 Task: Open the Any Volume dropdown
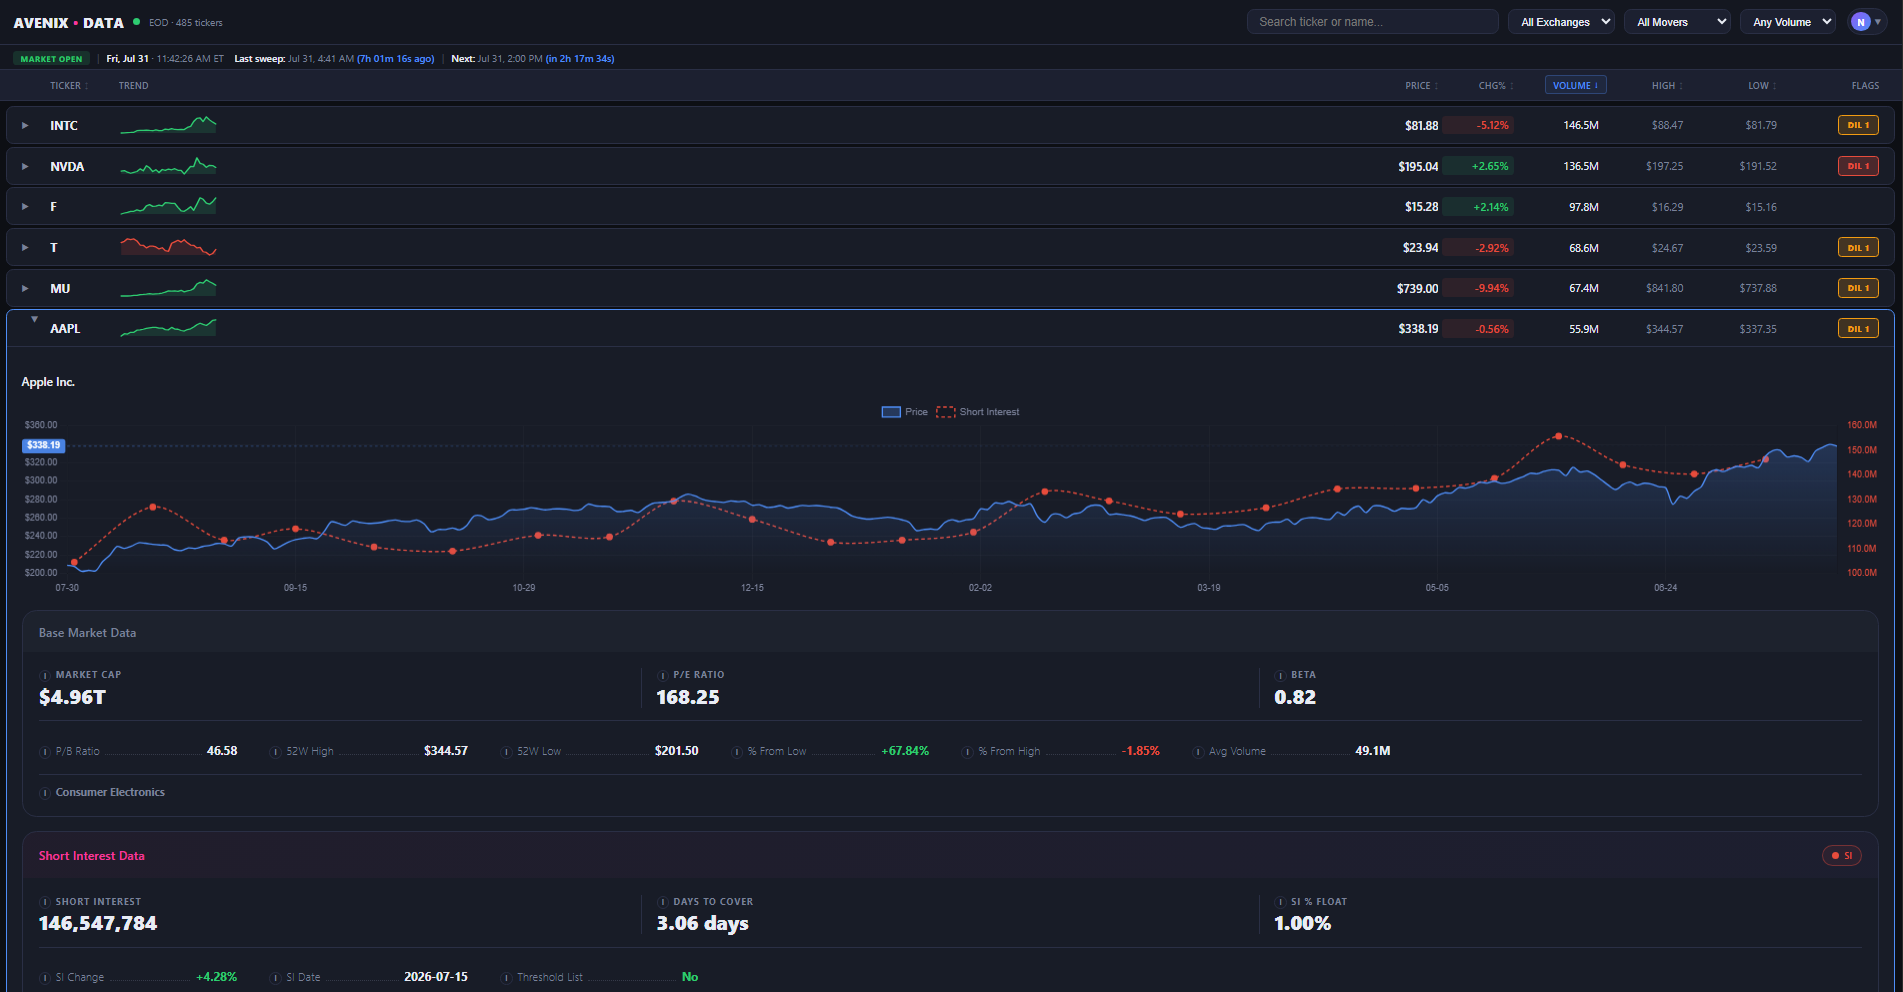(x=1788, y=22)
